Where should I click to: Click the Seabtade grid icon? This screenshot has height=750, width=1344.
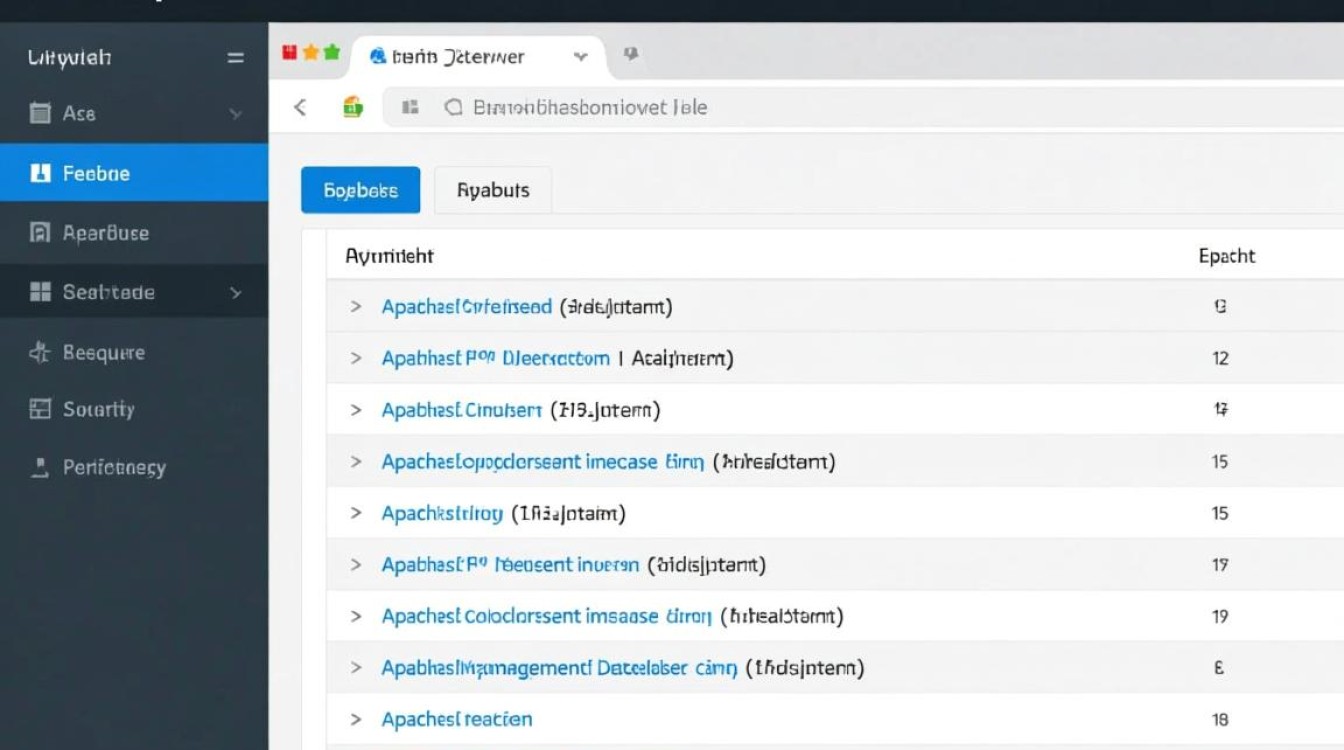pos(40,292)
